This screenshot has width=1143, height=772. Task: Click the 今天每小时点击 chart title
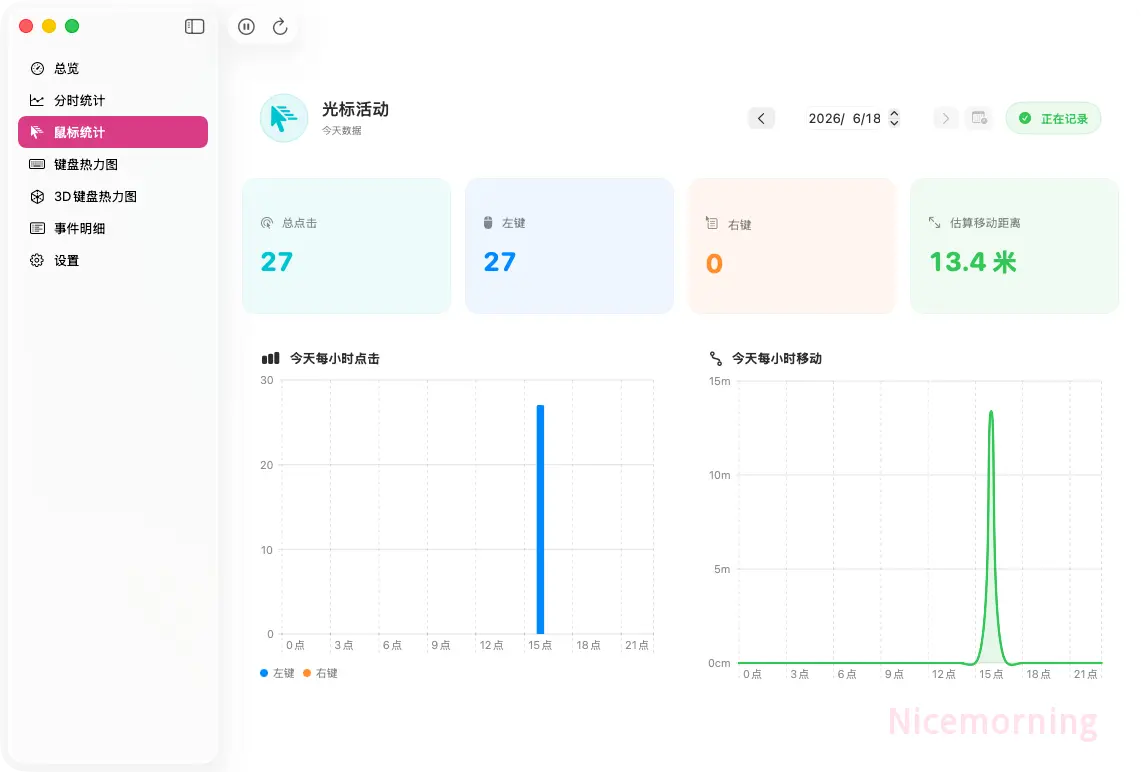click(335, 359)
